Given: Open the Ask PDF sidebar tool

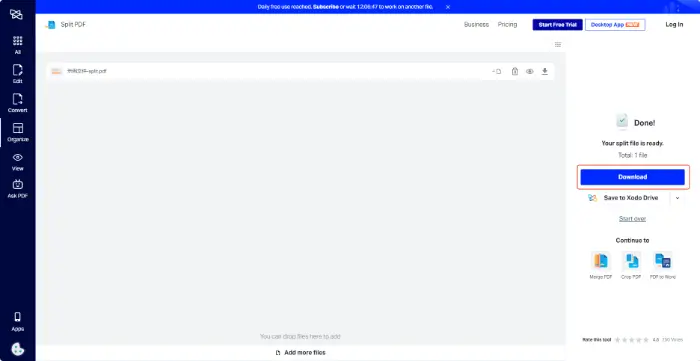Looking at the screenshot, I should coord(17,189).
